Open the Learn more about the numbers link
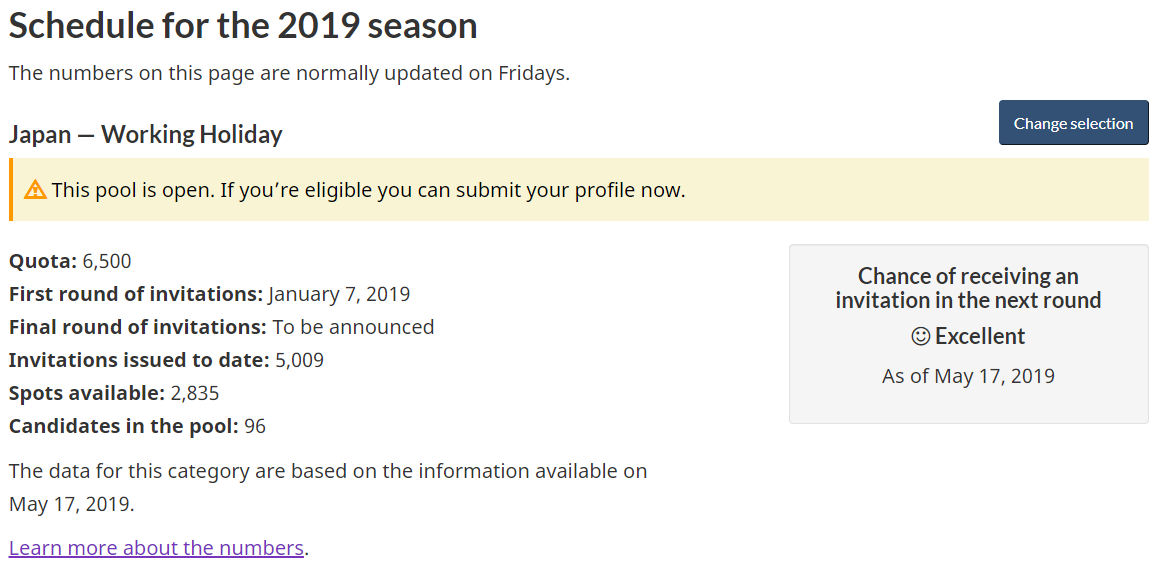 point(156,548)
